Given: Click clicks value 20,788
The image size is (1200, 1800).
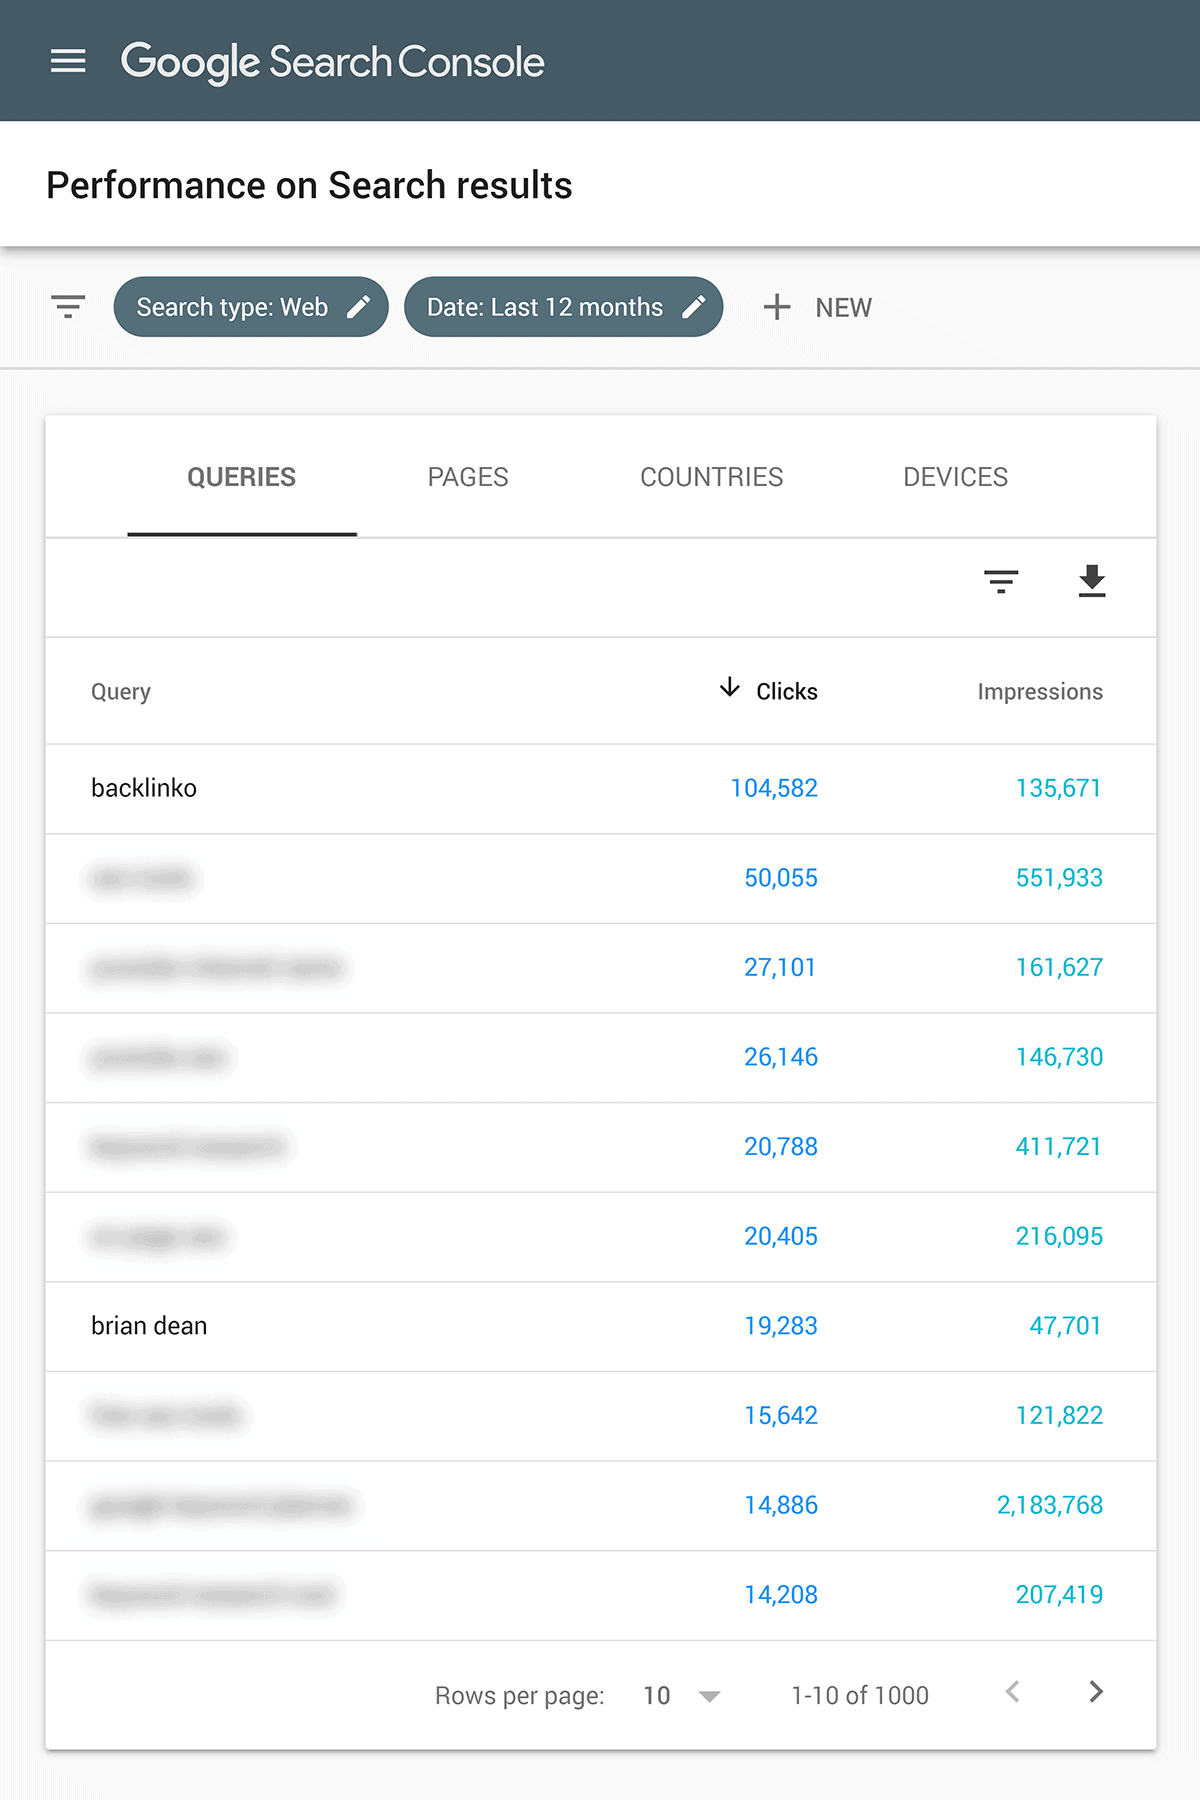Looking at the screenshot, I should (x=781, y=1147).
